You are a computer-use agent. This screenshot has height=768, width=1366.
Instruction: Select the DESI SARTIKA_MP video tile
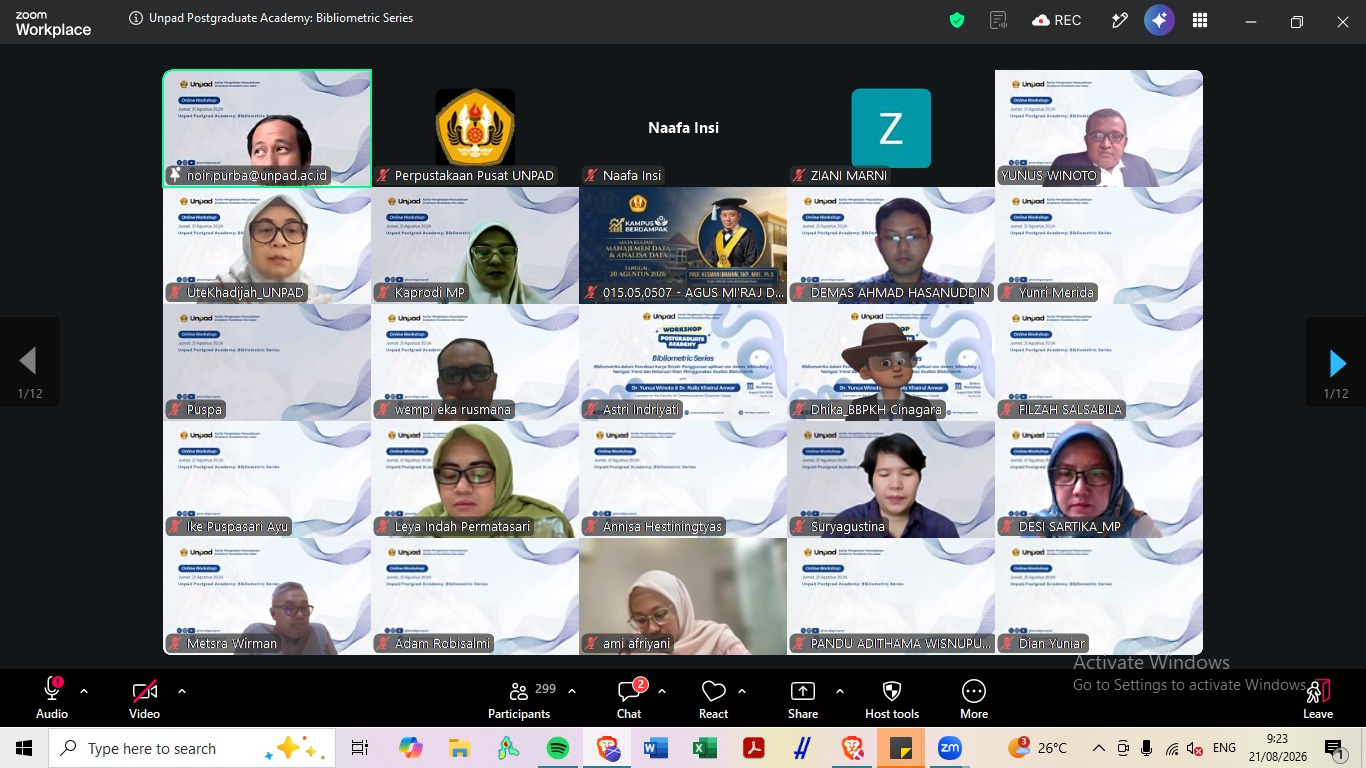click(1099, 480)
